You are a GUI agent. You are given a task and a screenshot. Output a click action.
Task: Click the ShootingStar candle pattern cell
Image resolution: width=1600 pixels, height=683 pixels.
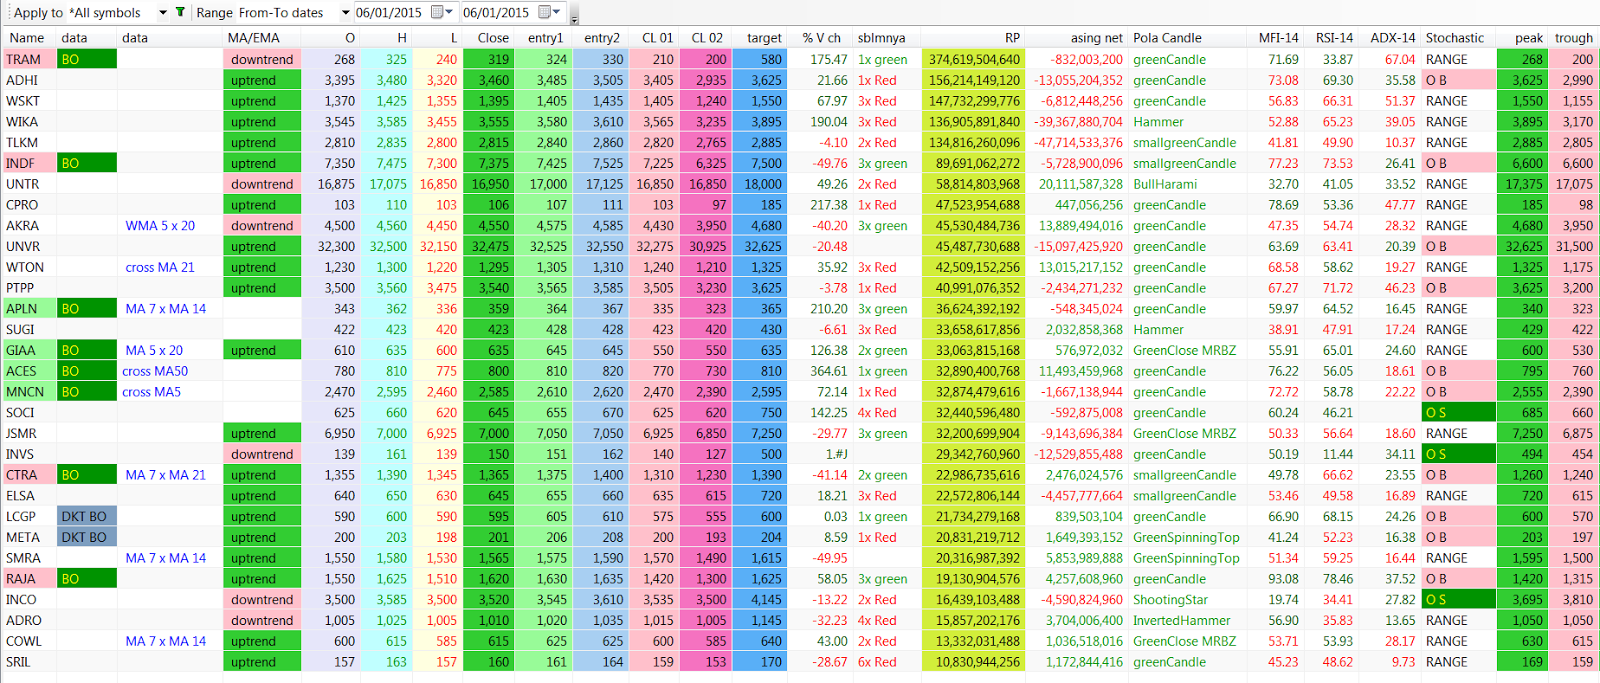pyautogui.click(x=1170, y=599)
